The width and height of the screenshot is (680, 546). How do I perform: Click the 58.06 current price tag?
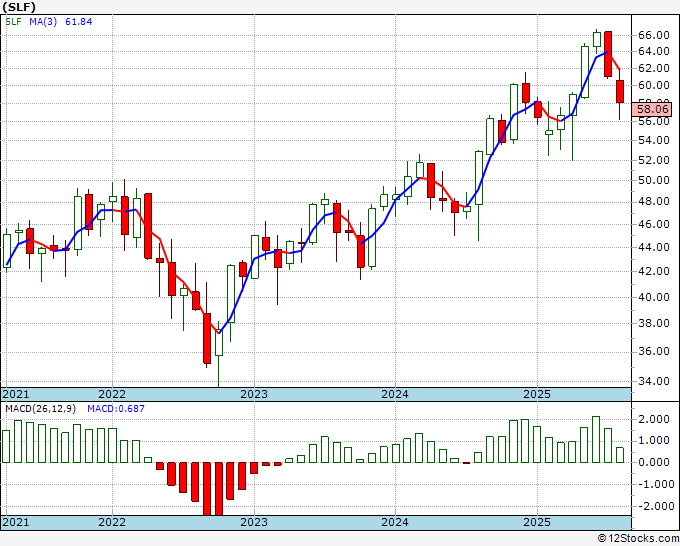[652, 109]
